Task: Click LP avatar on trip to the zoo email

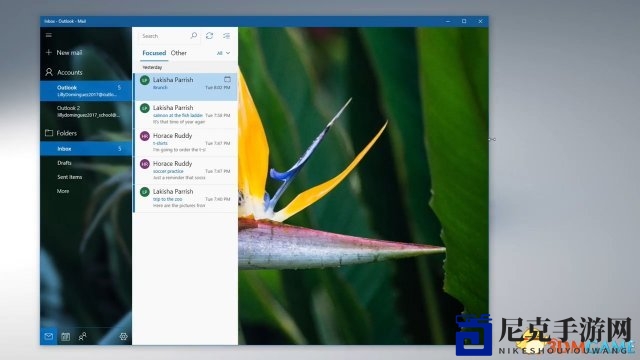Action: coord(144,192)
